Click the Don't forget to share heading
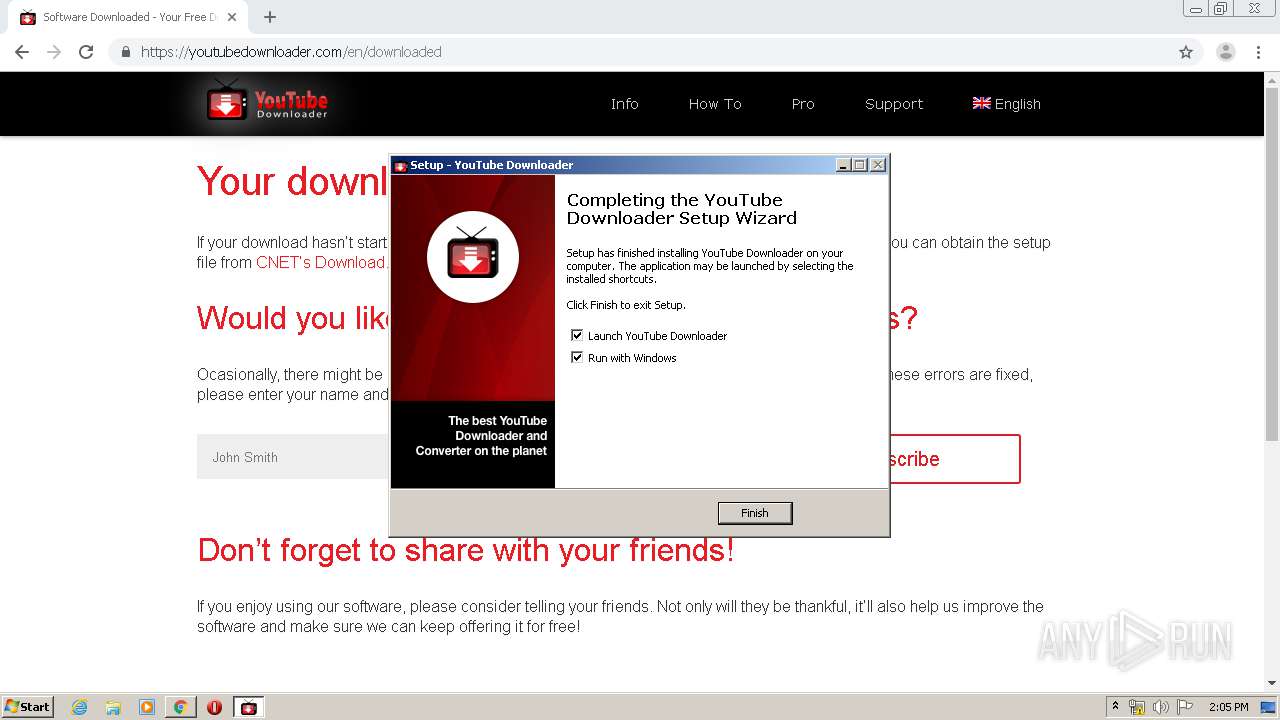Screen dimensions: 1280x720 click(466, 550)
